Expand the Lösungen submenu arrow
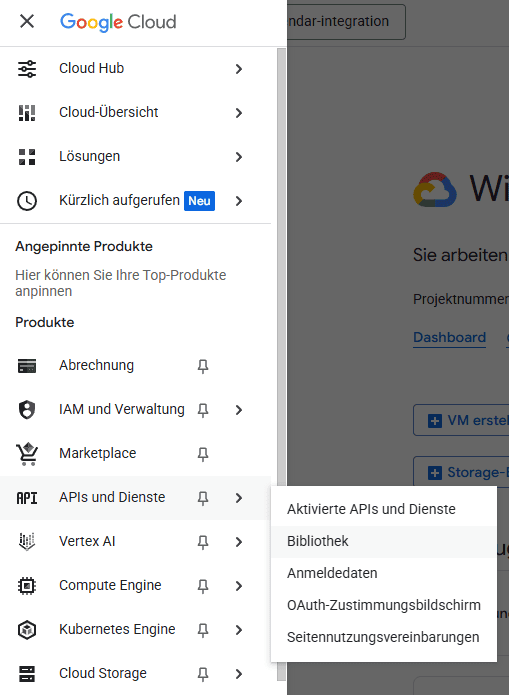This screenshot has height=695, width=509. [x=239, y=157]
